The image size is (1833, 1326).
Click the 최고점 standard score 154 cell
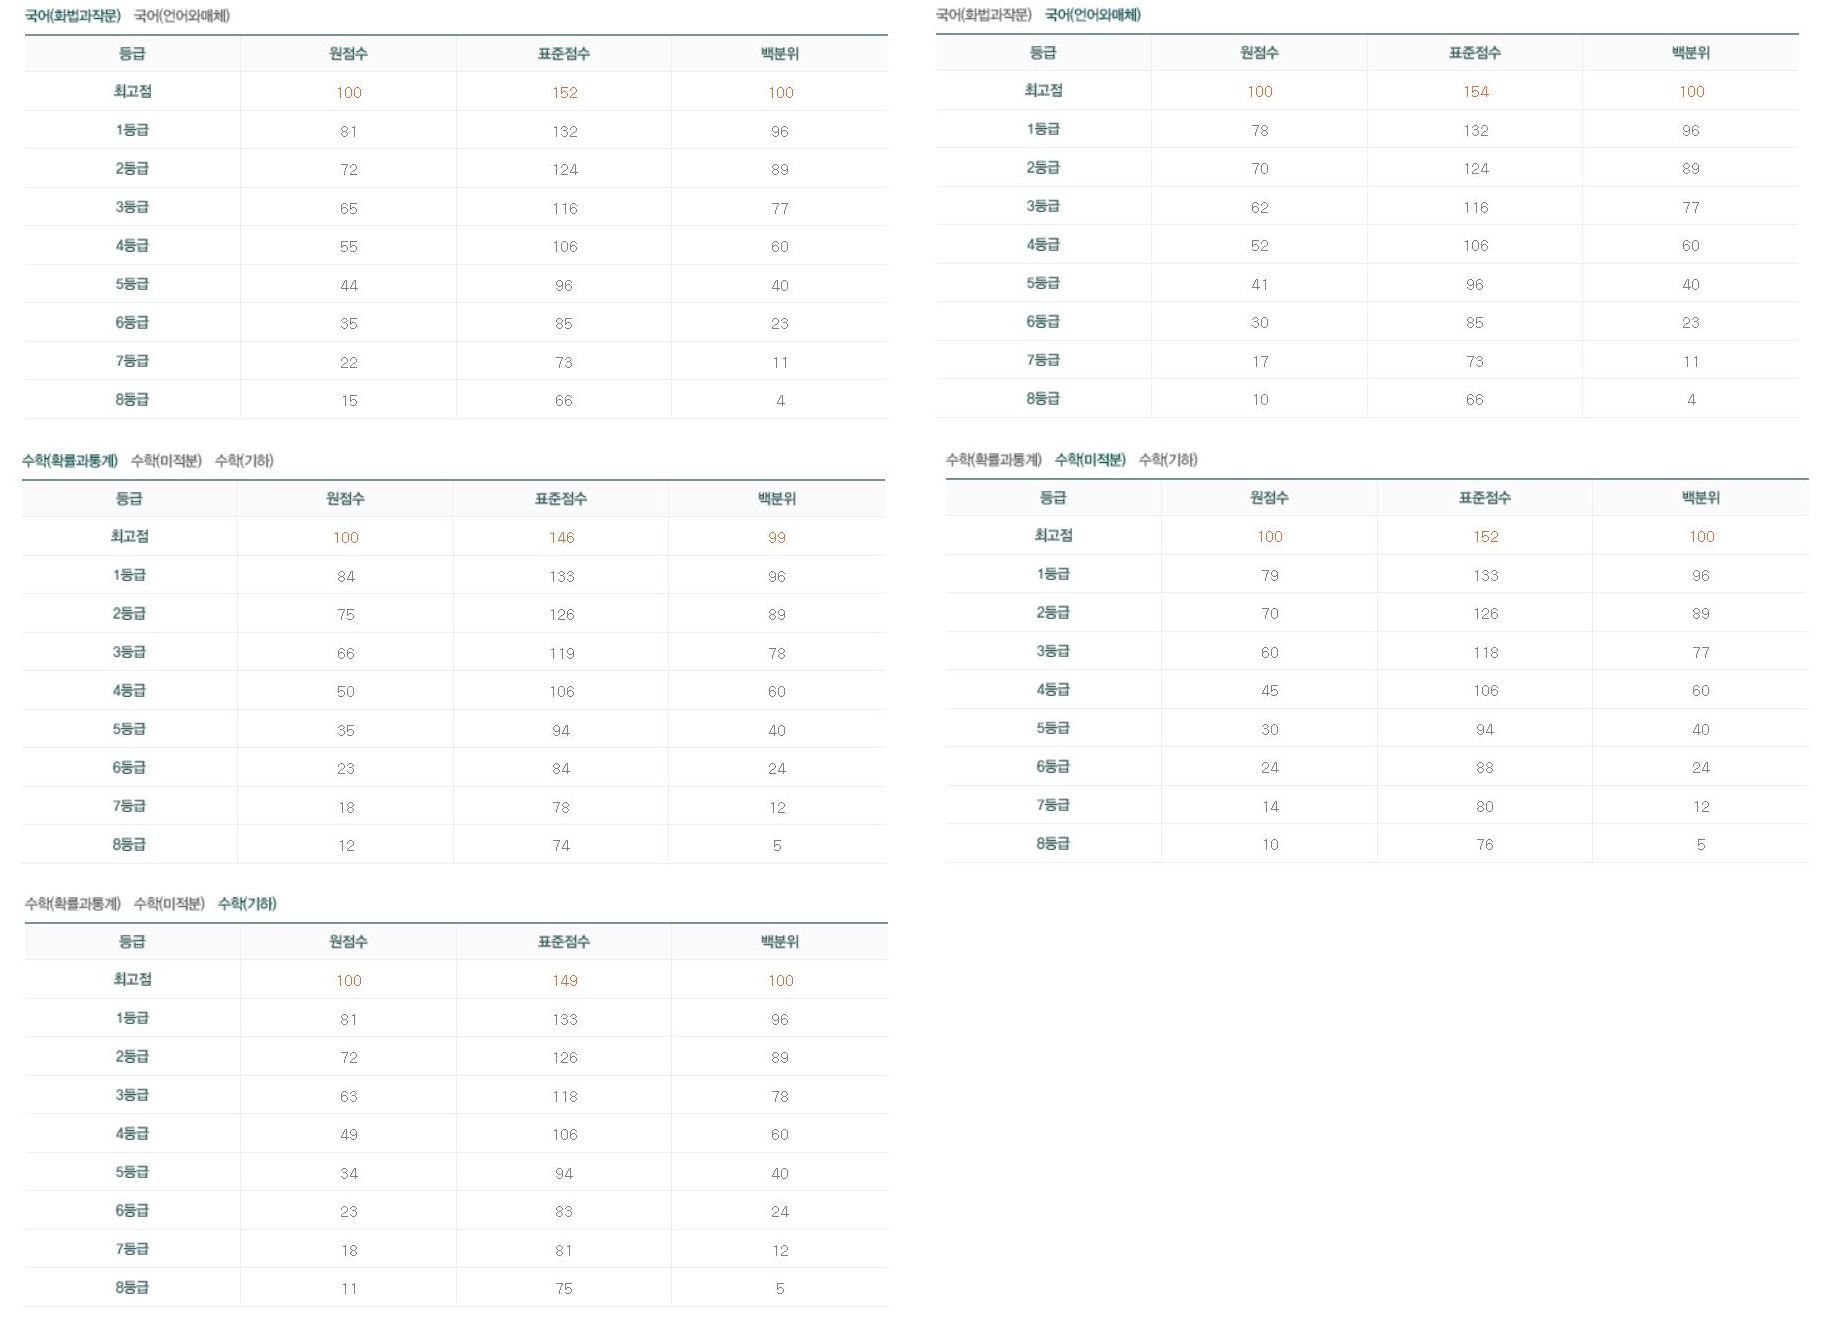pos(1475,92)
